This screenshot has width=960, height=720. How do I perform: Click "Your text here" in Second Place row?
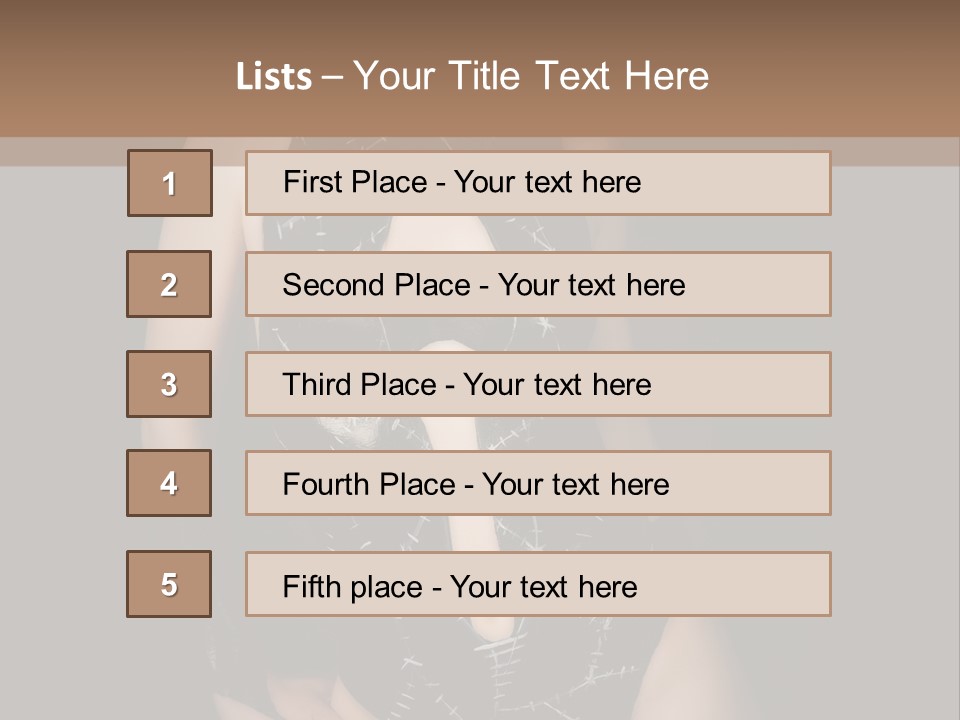click(591, 285)
